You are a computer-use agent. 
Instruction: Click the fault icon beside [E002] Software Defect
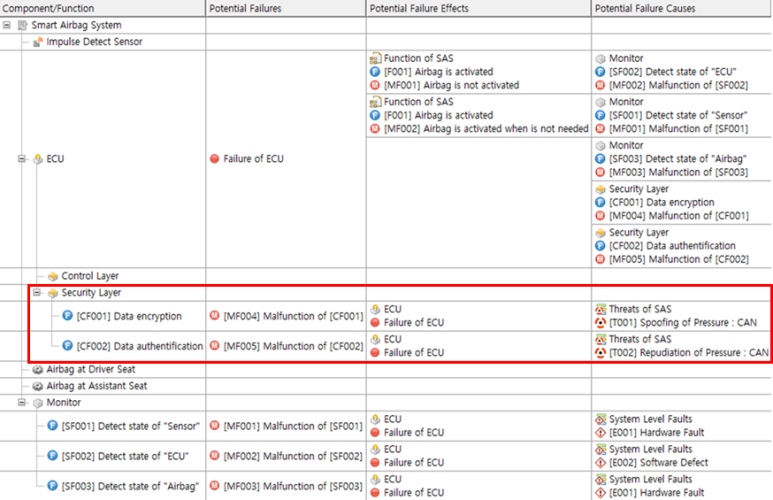click(x=600, y=463)
